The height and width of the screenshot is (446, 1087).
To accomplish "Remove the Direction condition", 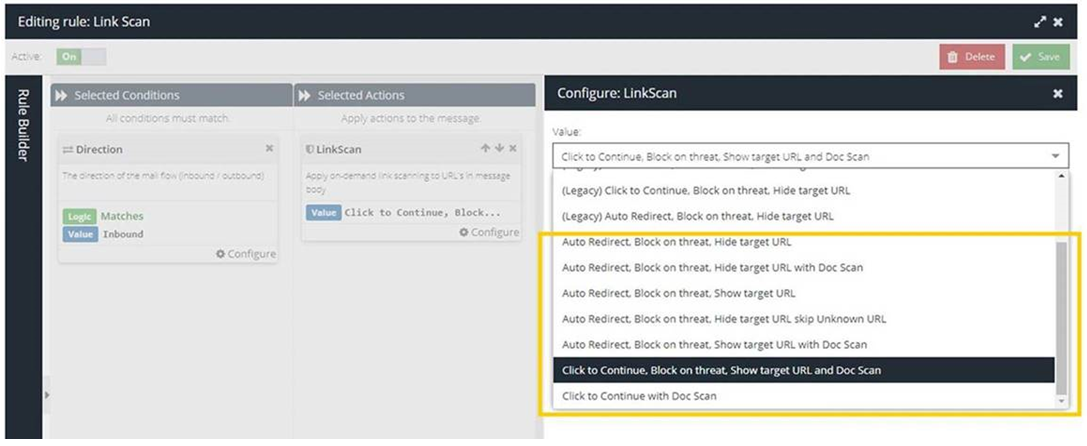I will (270, 148).
